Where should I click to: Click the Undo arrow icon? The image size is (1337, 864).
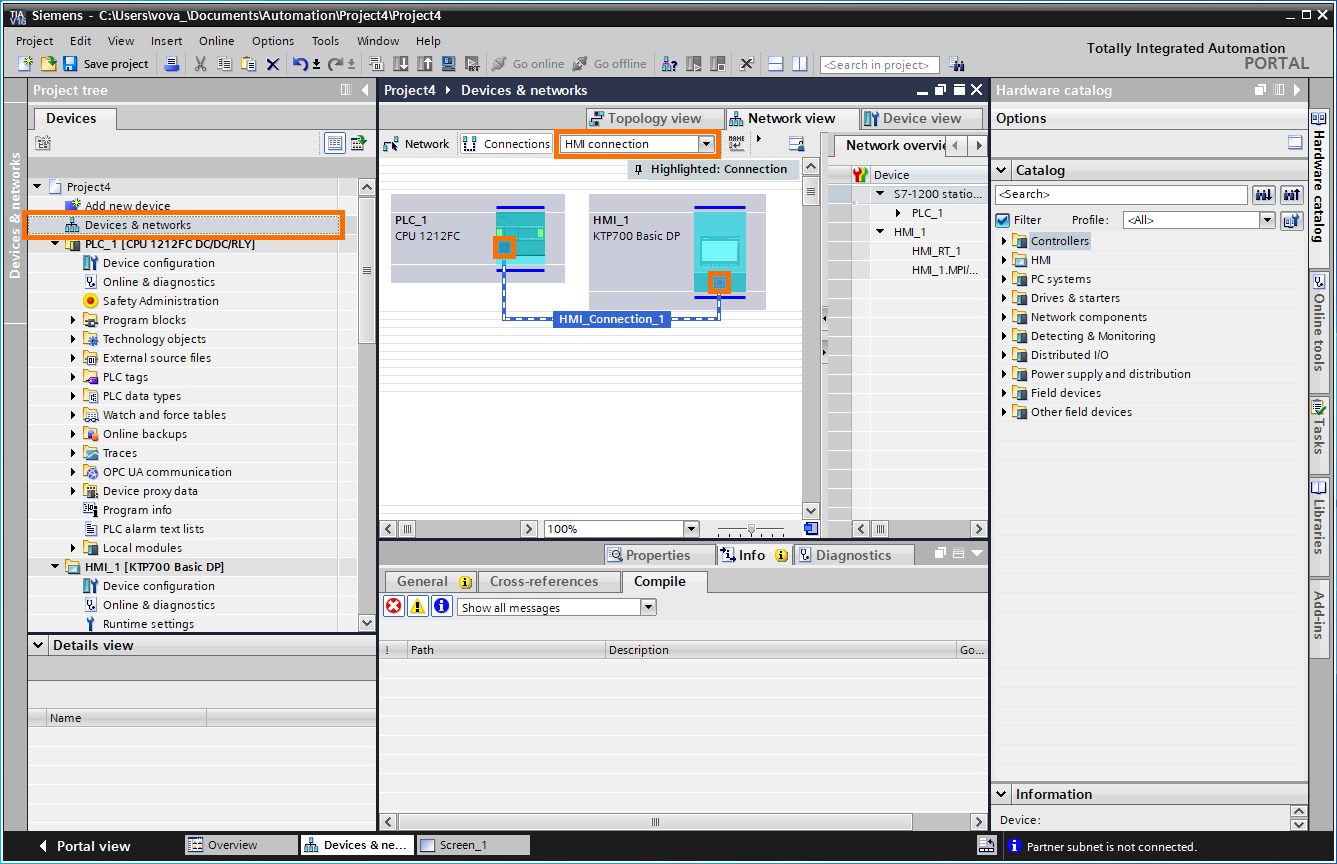300,64
